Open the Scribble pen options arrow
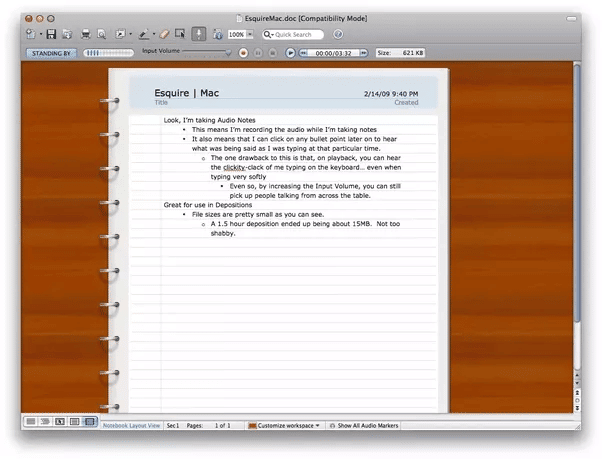The height and width of the screenshot is (459, 602). [154, 34]
